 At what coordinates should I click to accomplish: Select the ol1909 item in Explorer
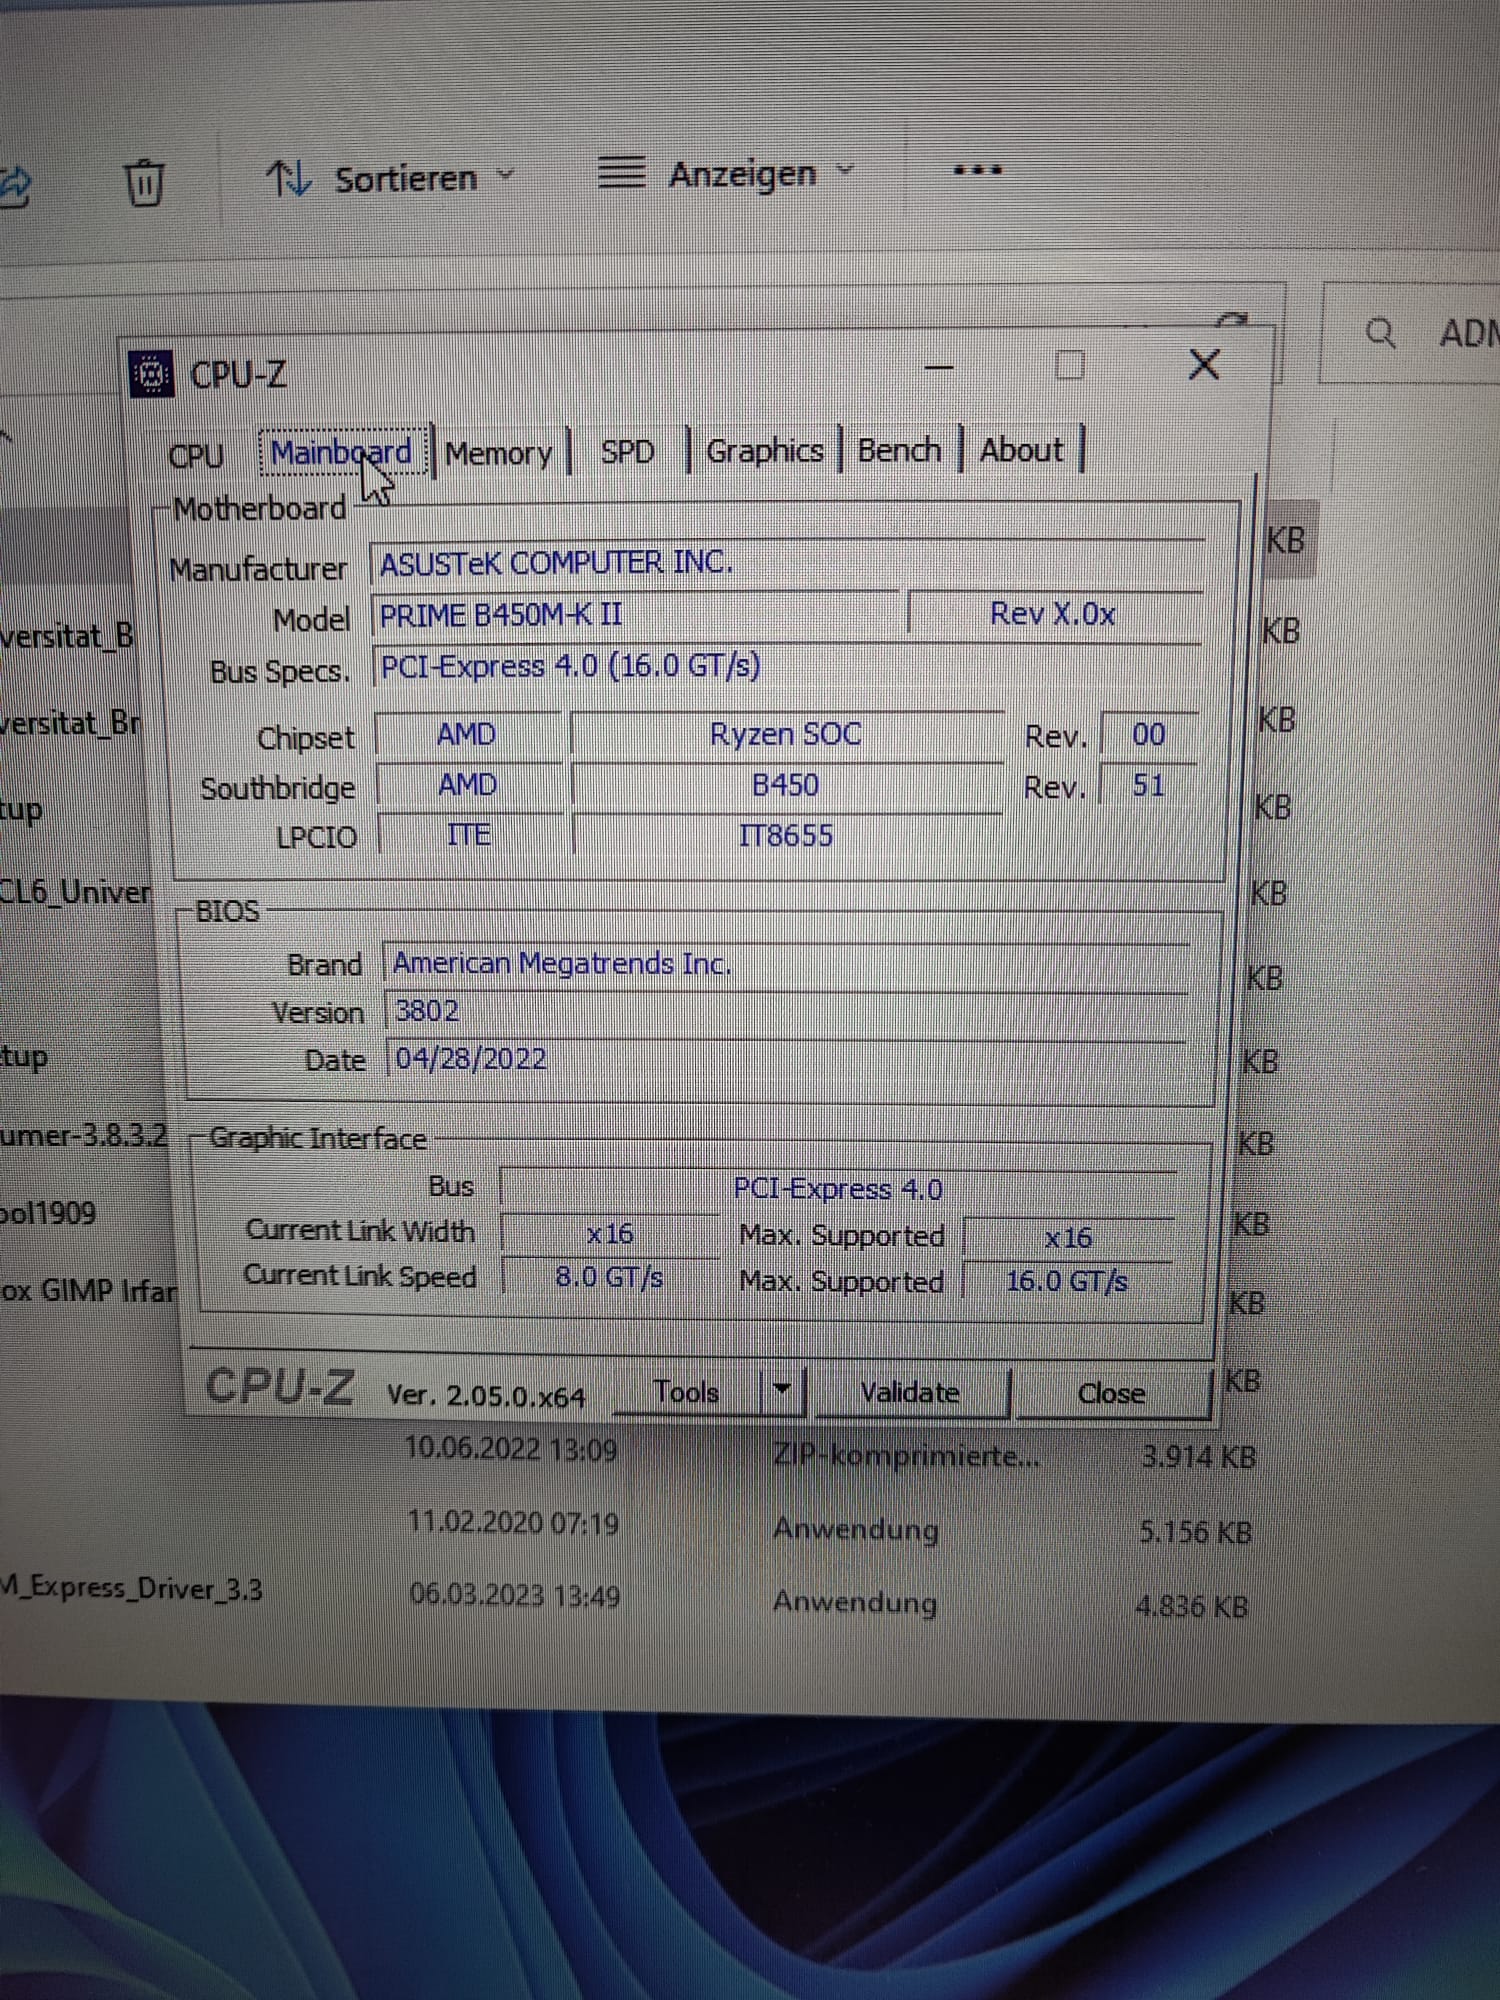pos(48,1213)
